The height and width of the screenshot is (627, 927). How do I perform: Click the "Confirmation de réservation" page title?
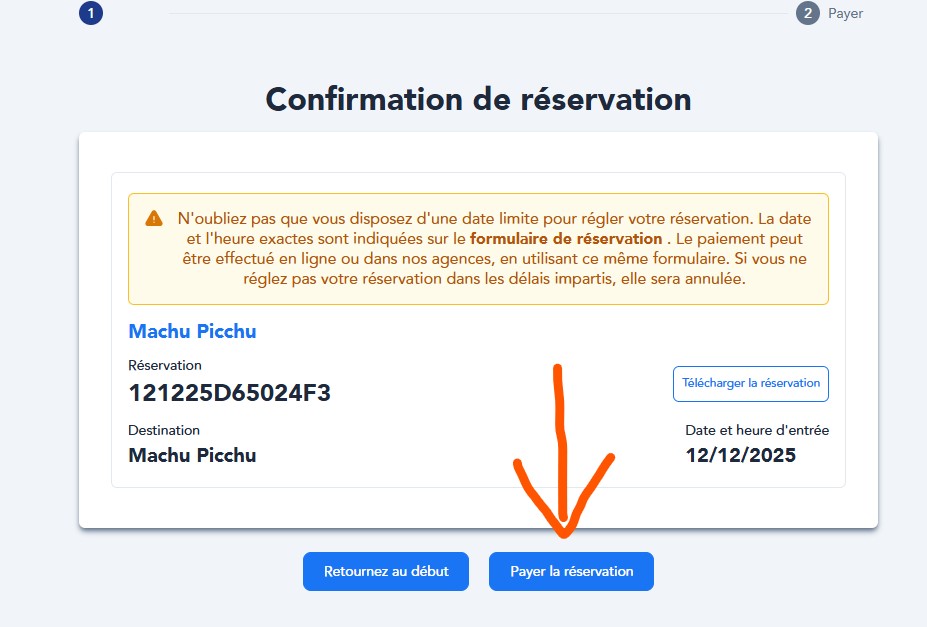(478, 100)
